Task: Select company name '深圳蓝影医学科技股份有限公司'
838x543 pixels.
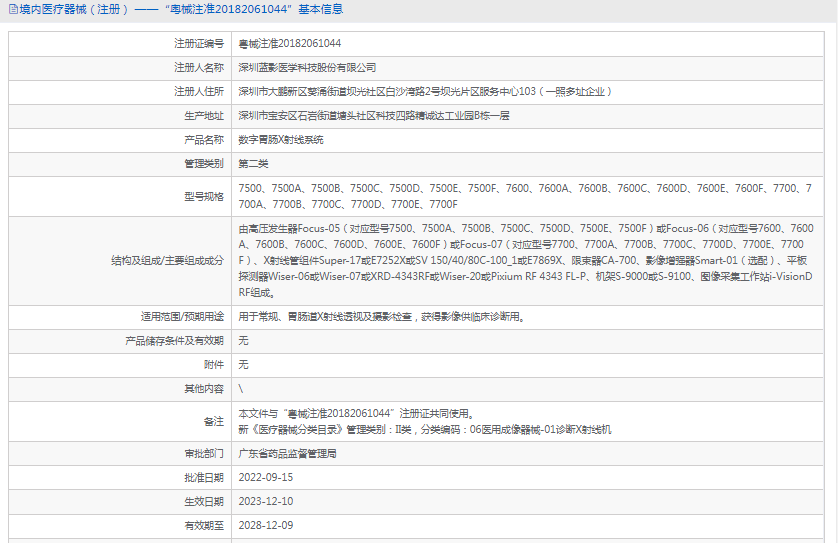Action: [307, 68]
